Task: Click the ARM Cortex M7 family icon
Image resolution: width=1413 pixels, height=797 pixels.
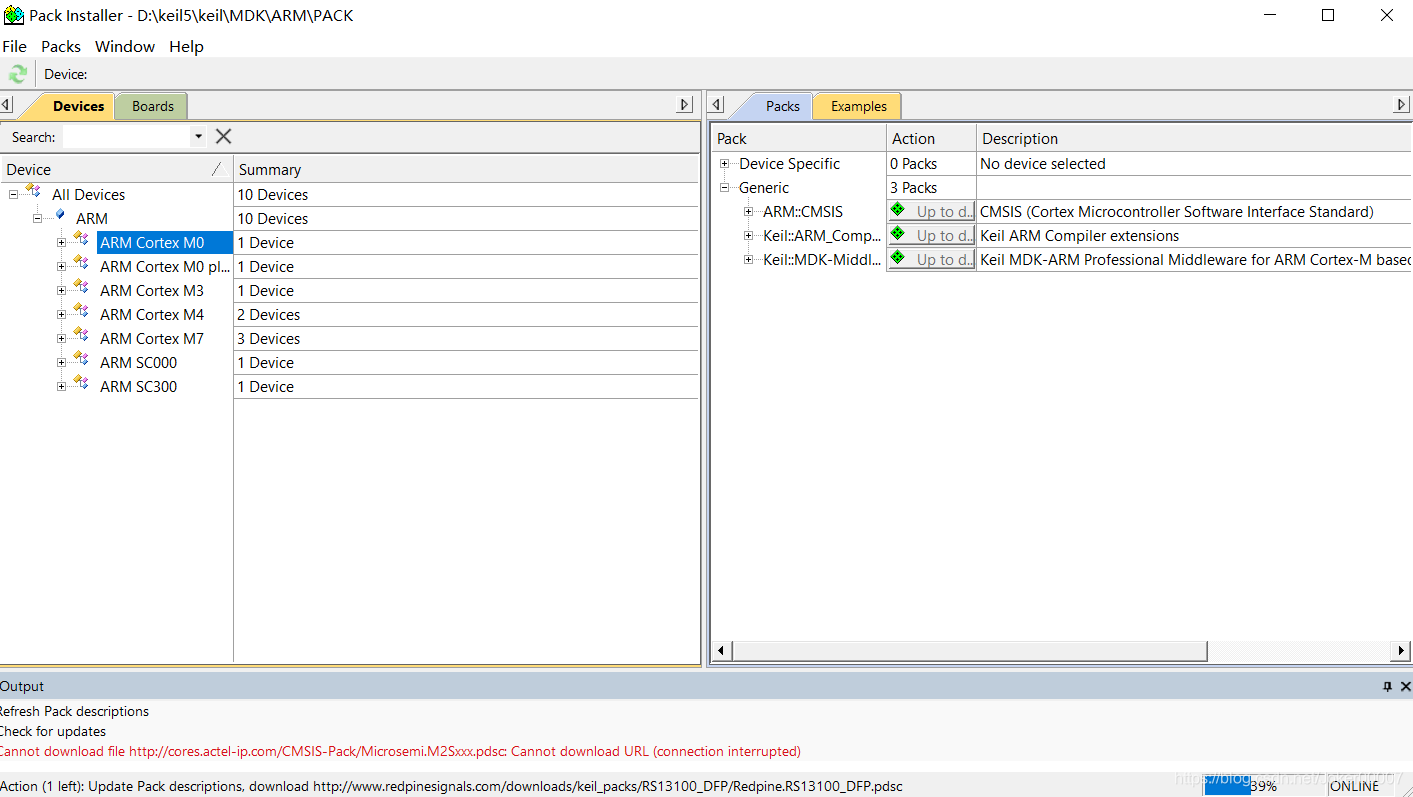Action: (82, 335)
